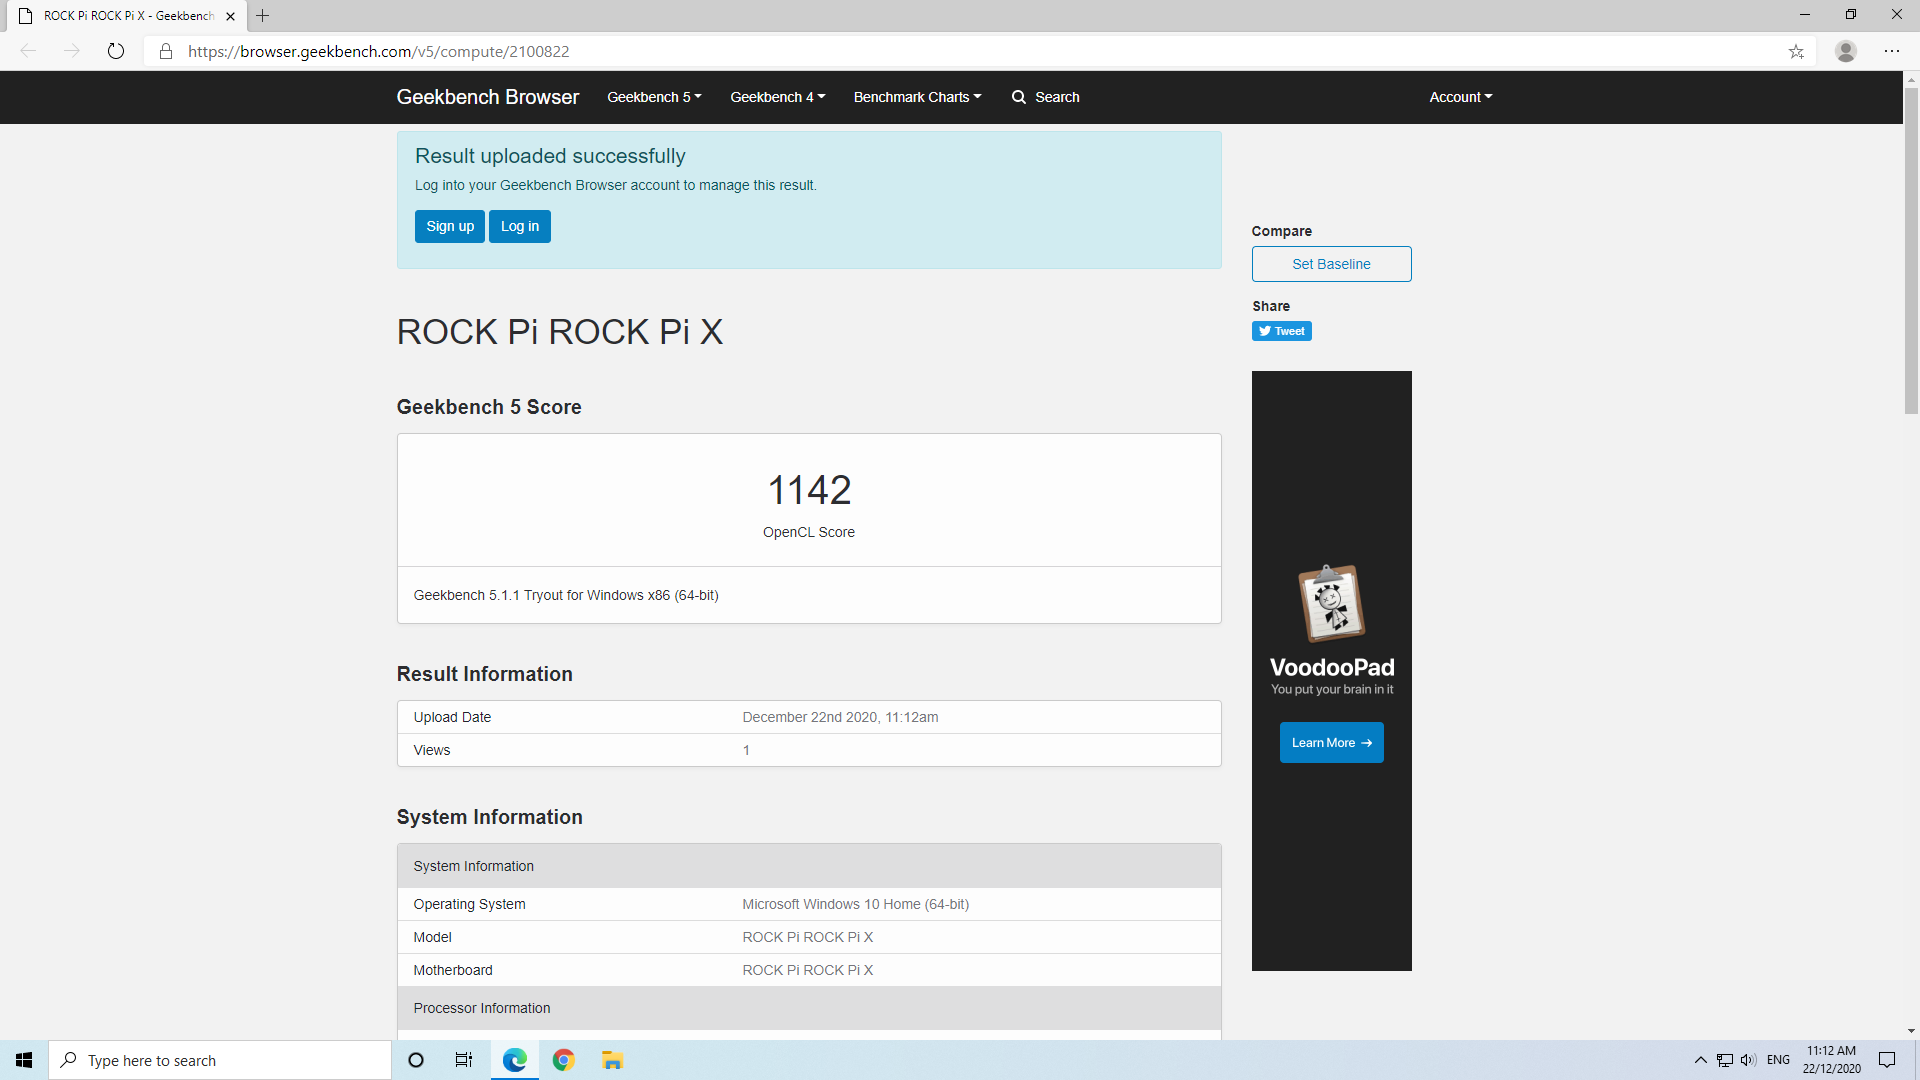Close the ROCK Pi Geekbench tab

[x=231, y=16]
